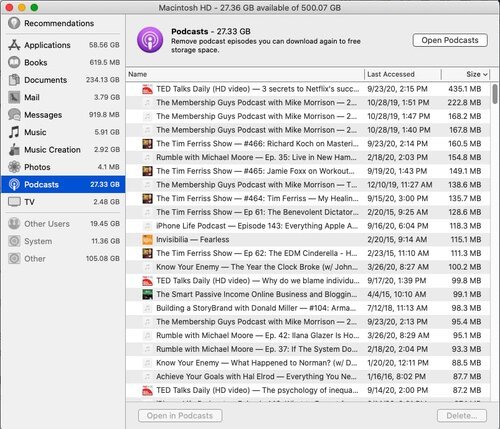Click the 435.1 MB size value

point(465,89)
